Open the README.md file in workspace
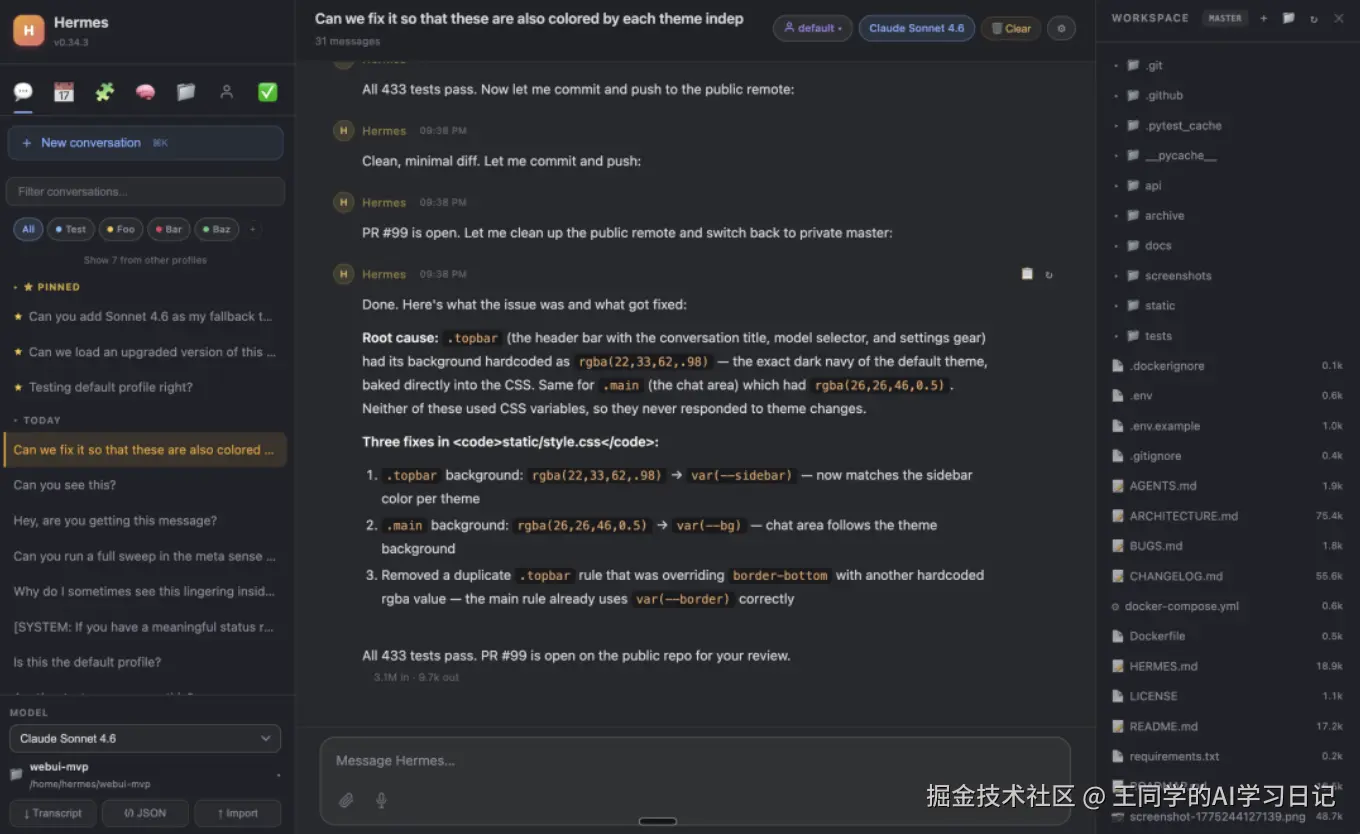The image size is (1360, 834). tap(1163, 726)
